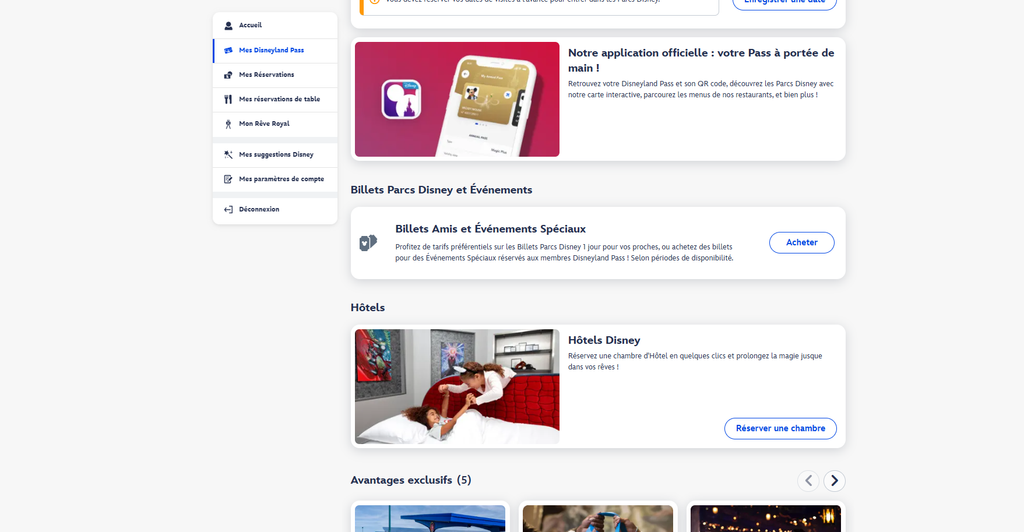The width and height of the screenshot is (1024, 532).
Task: Click the Hôtels Disney bedroom photo
Action: pyautogui.click(x=457, y=386)
